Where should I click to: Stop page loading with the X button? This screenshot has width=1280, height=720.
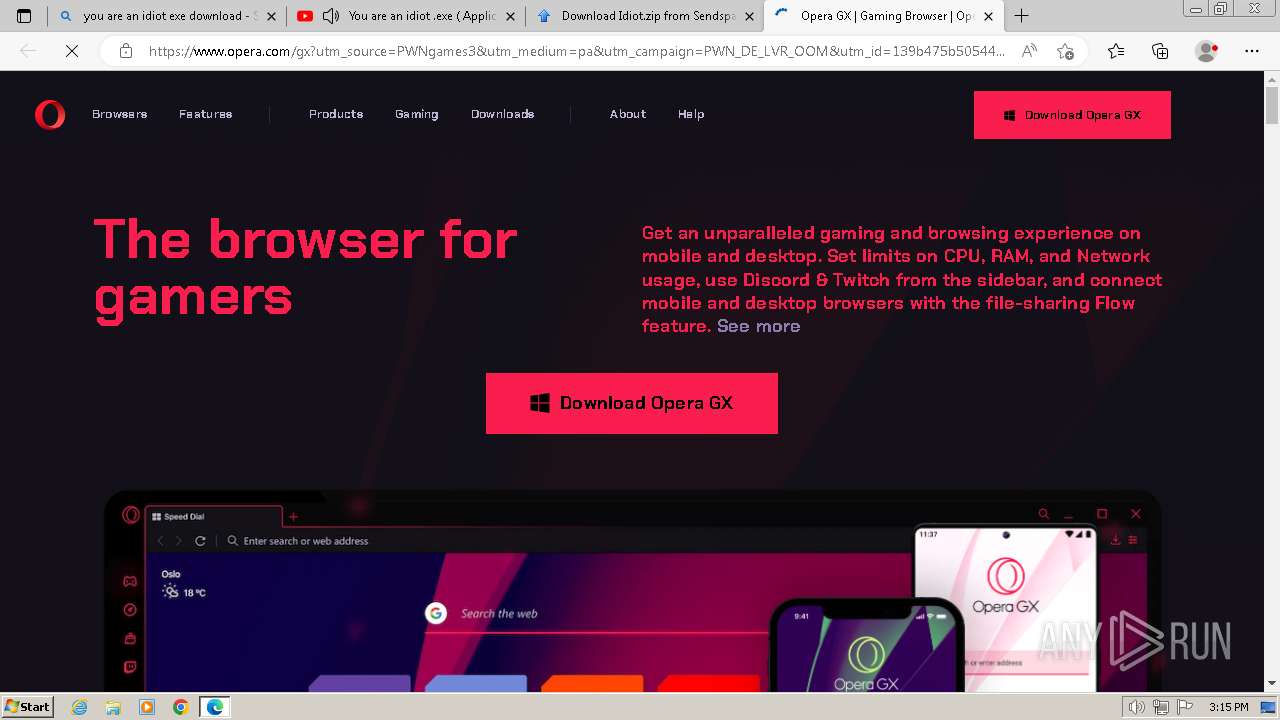point(72,52)
